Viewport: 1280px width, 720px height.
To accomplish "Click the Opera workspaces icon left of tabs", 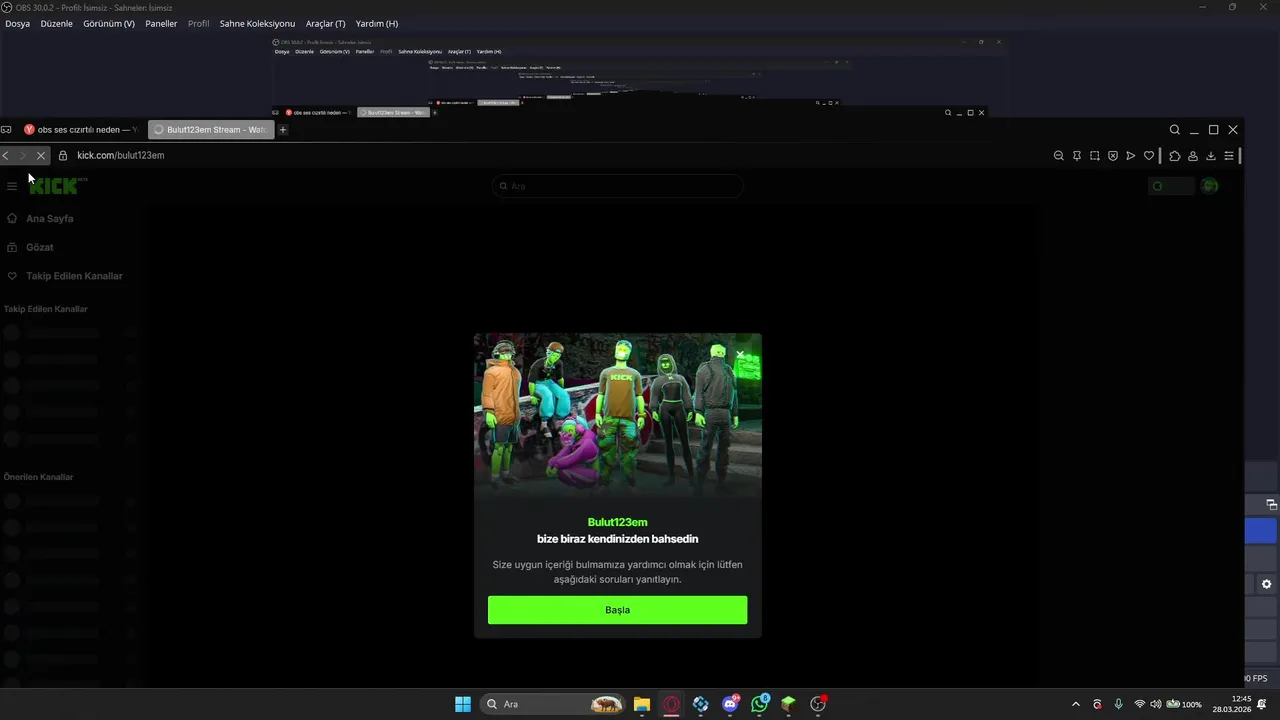I will pyautogui.click(x=6, y=129).
